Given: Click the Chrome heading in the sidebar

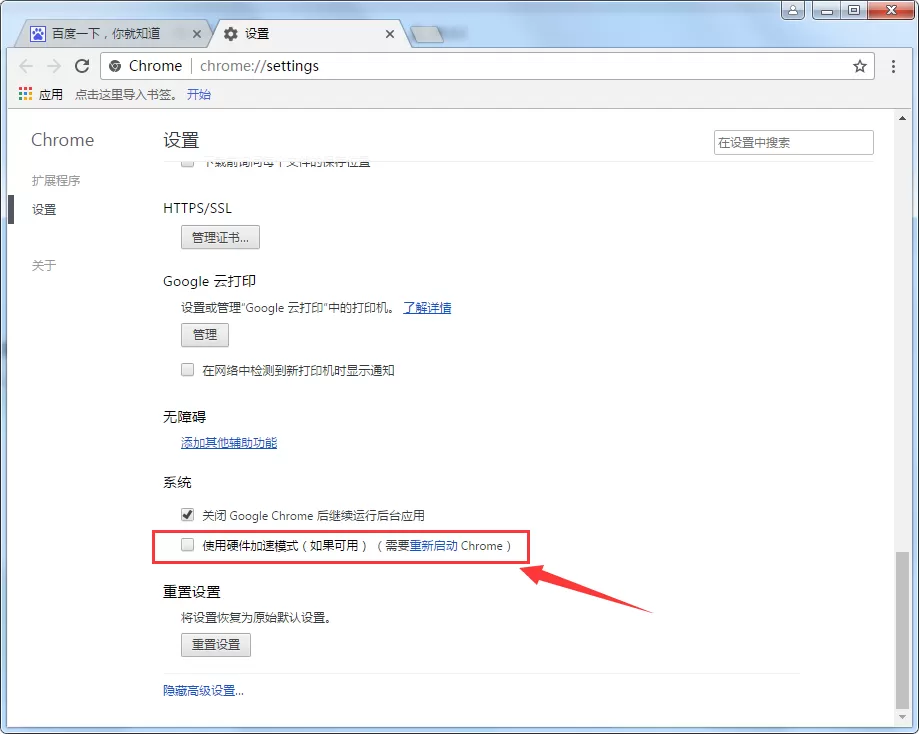Looking at the screenshot, I should tap(63, 140).
